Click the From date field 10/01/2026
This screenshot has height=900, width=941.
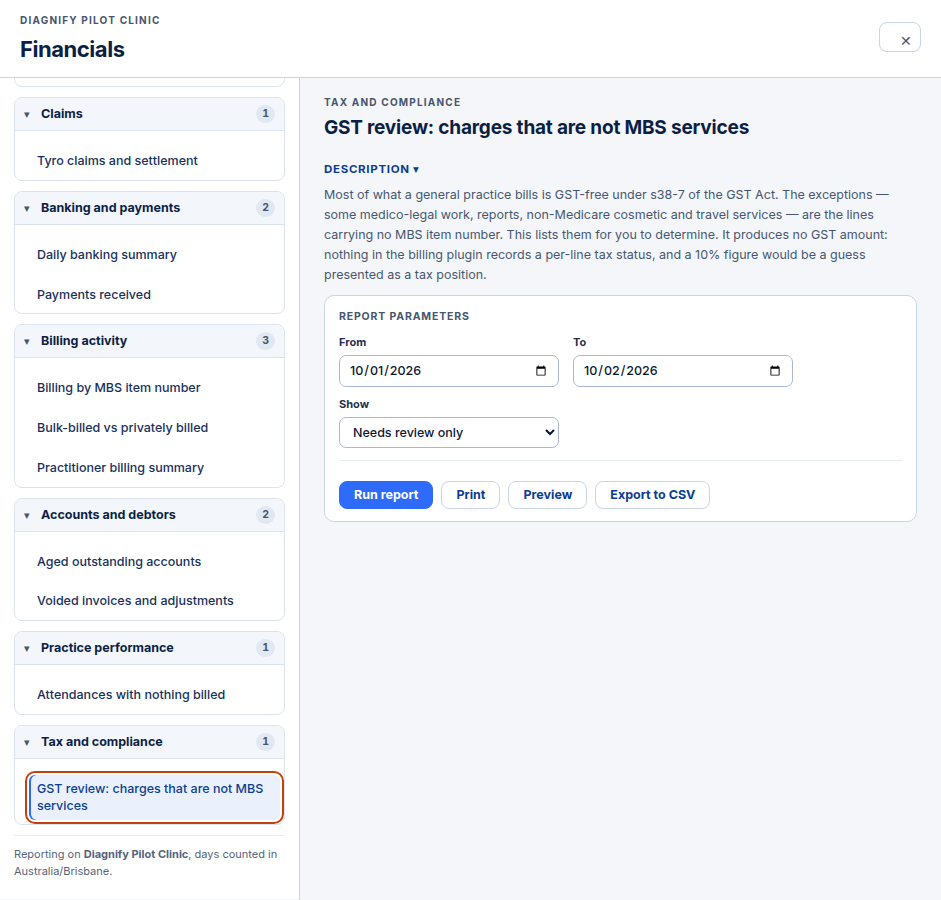pyautogui.click(x=449, y=371)
